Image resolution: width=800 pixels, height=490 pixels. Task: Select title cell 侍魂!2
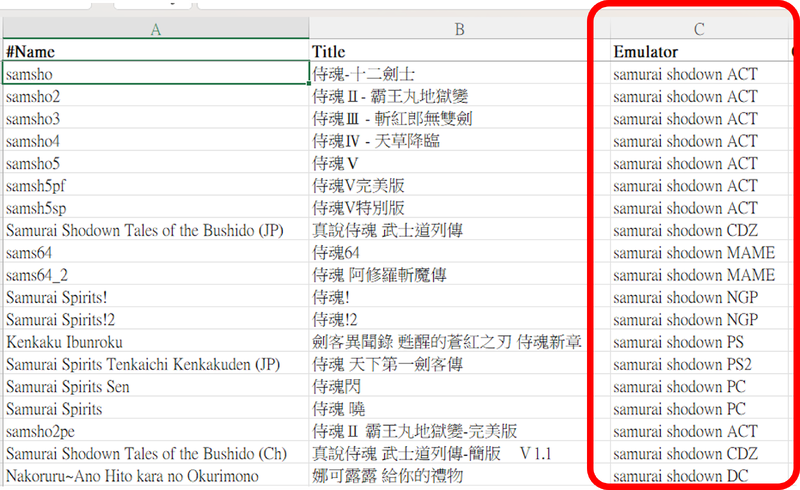coord(459,320)
